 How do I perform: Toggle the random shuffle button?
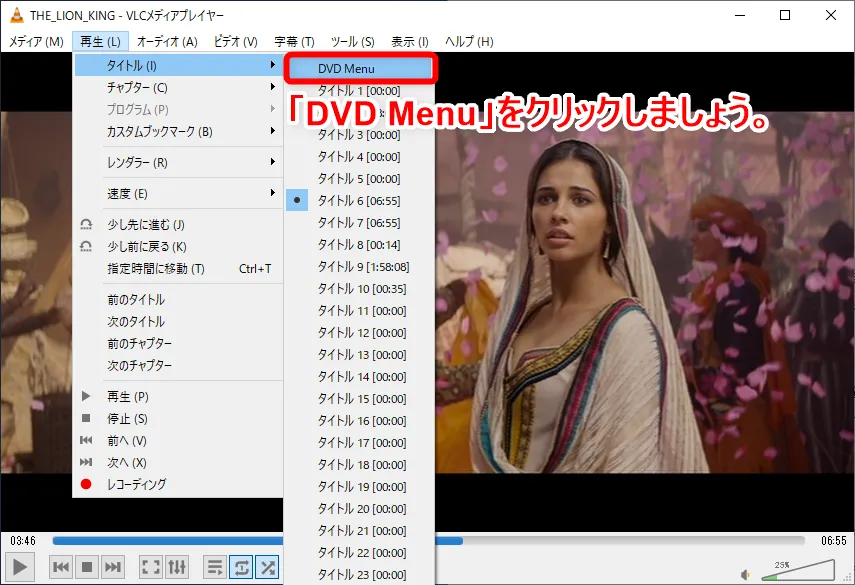[267, 568]
